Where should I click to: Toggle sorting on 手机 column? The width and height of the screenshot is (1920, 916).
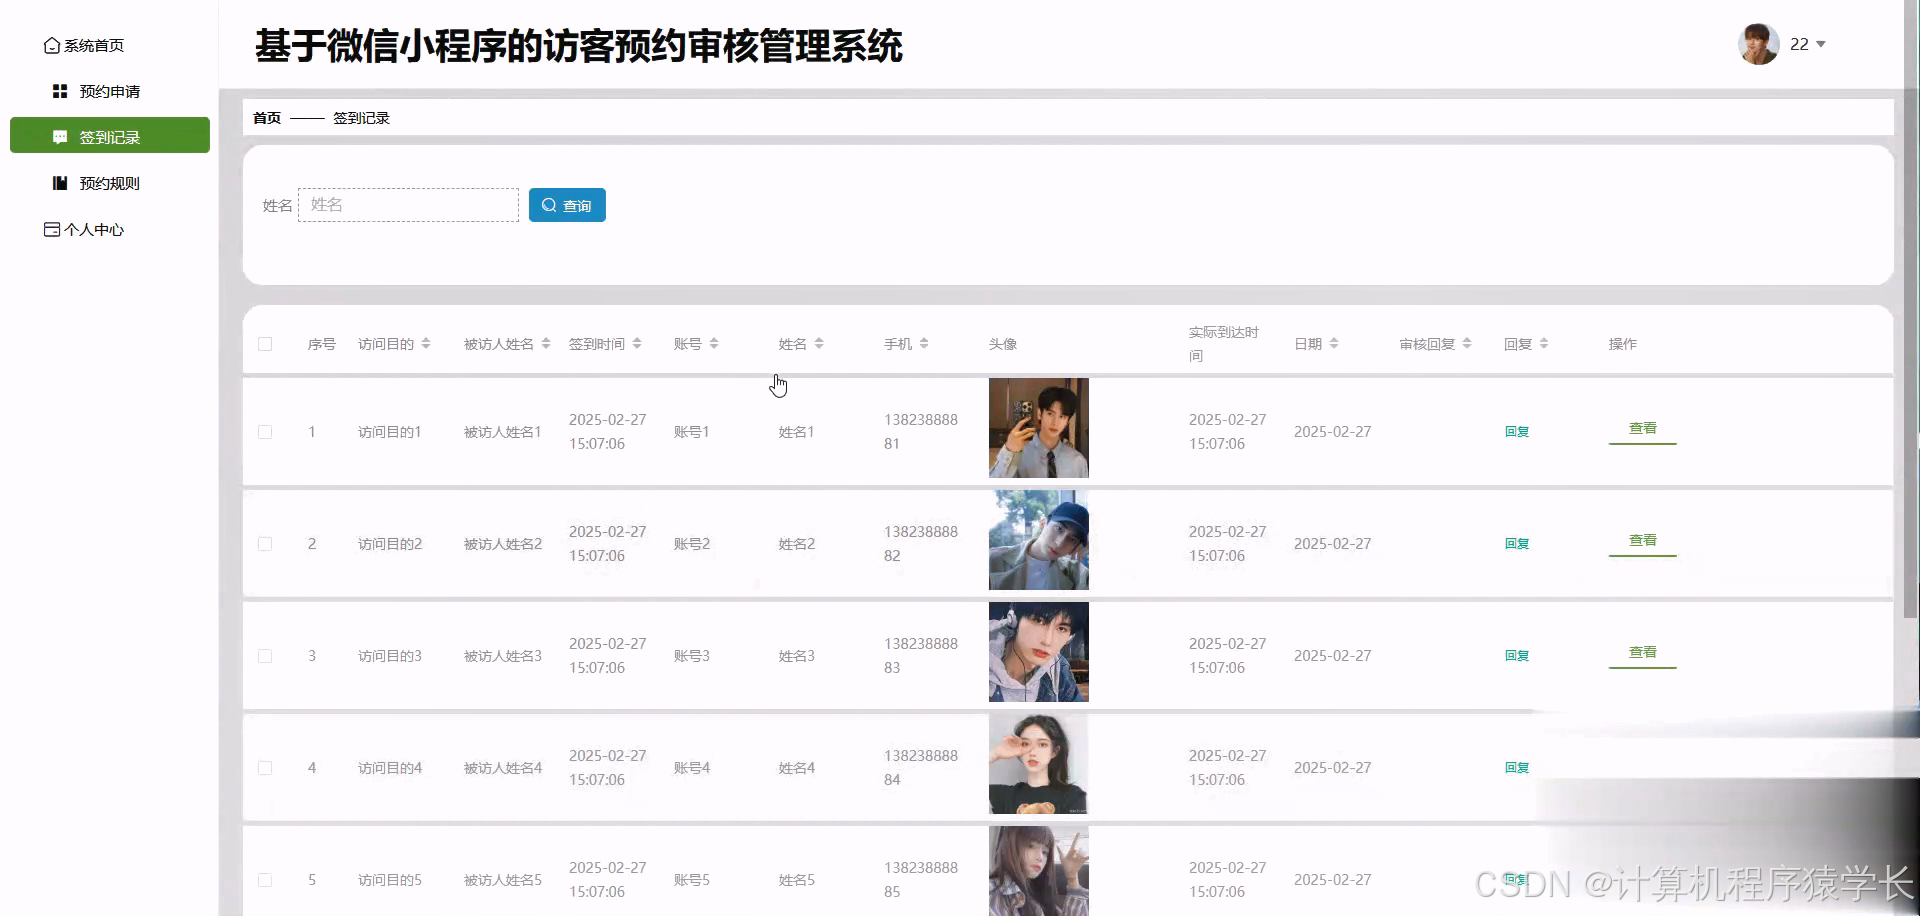[x=925, y=343]
